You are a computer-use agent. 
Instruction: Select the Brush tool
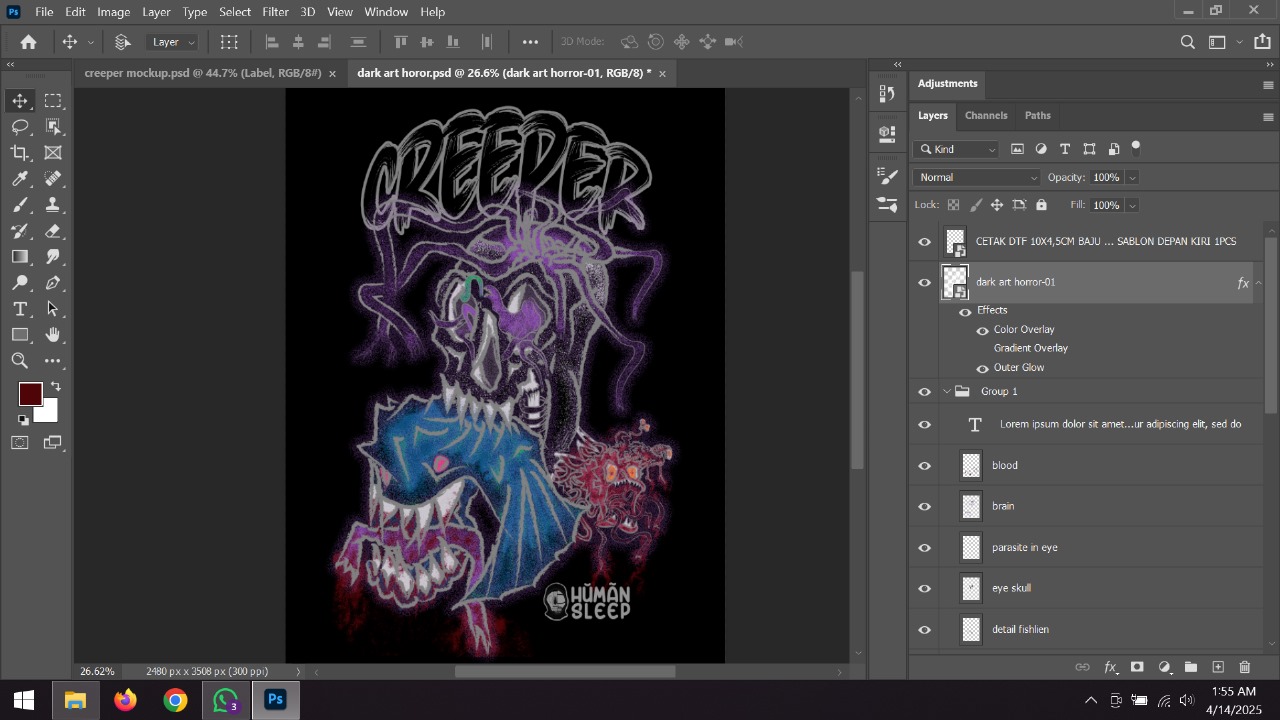20,205
